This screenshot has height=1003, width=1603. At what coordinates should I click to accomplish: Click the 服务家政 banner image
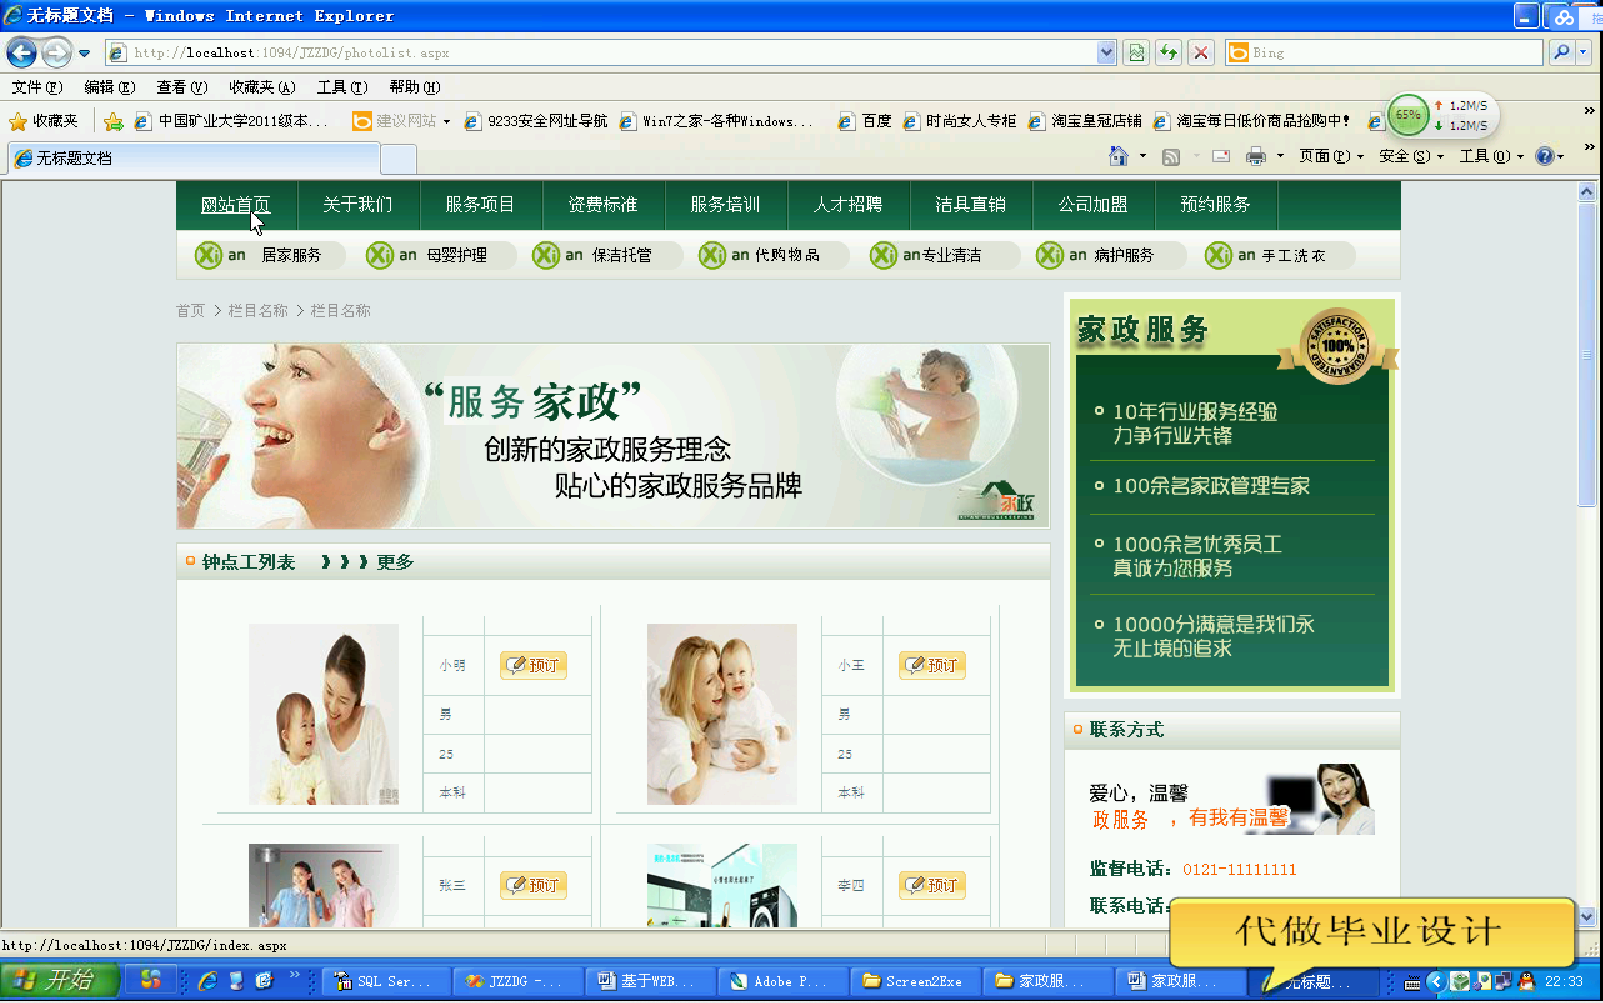tap(613, 436)
